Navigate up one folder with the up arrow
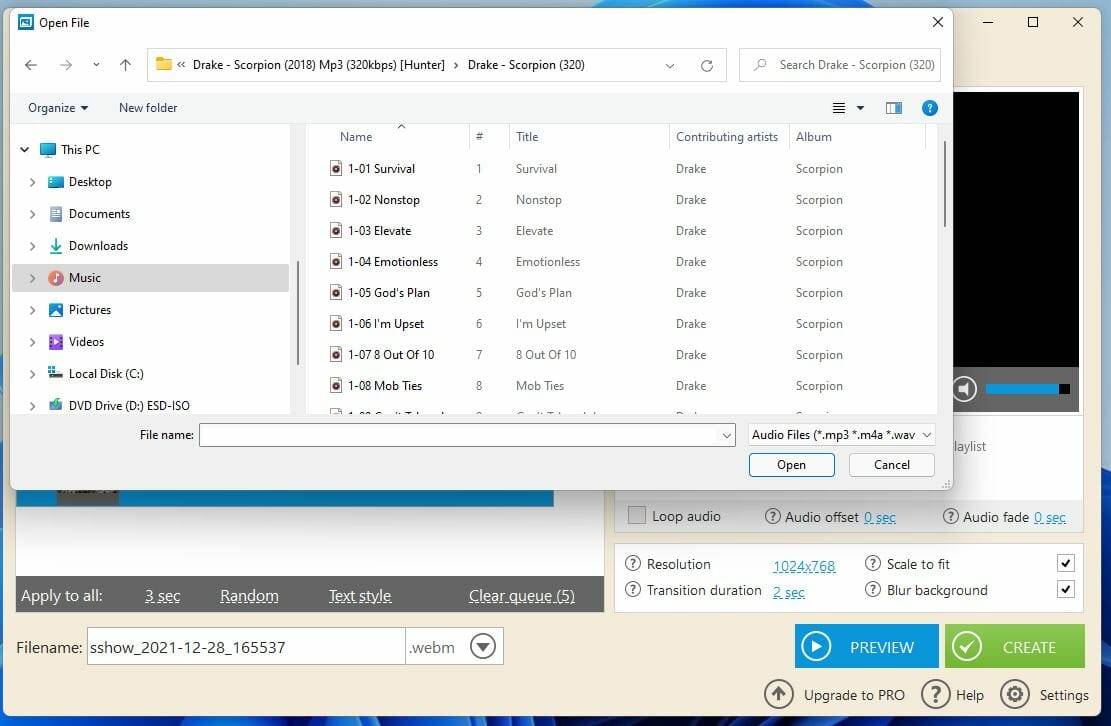 (124, 64)
